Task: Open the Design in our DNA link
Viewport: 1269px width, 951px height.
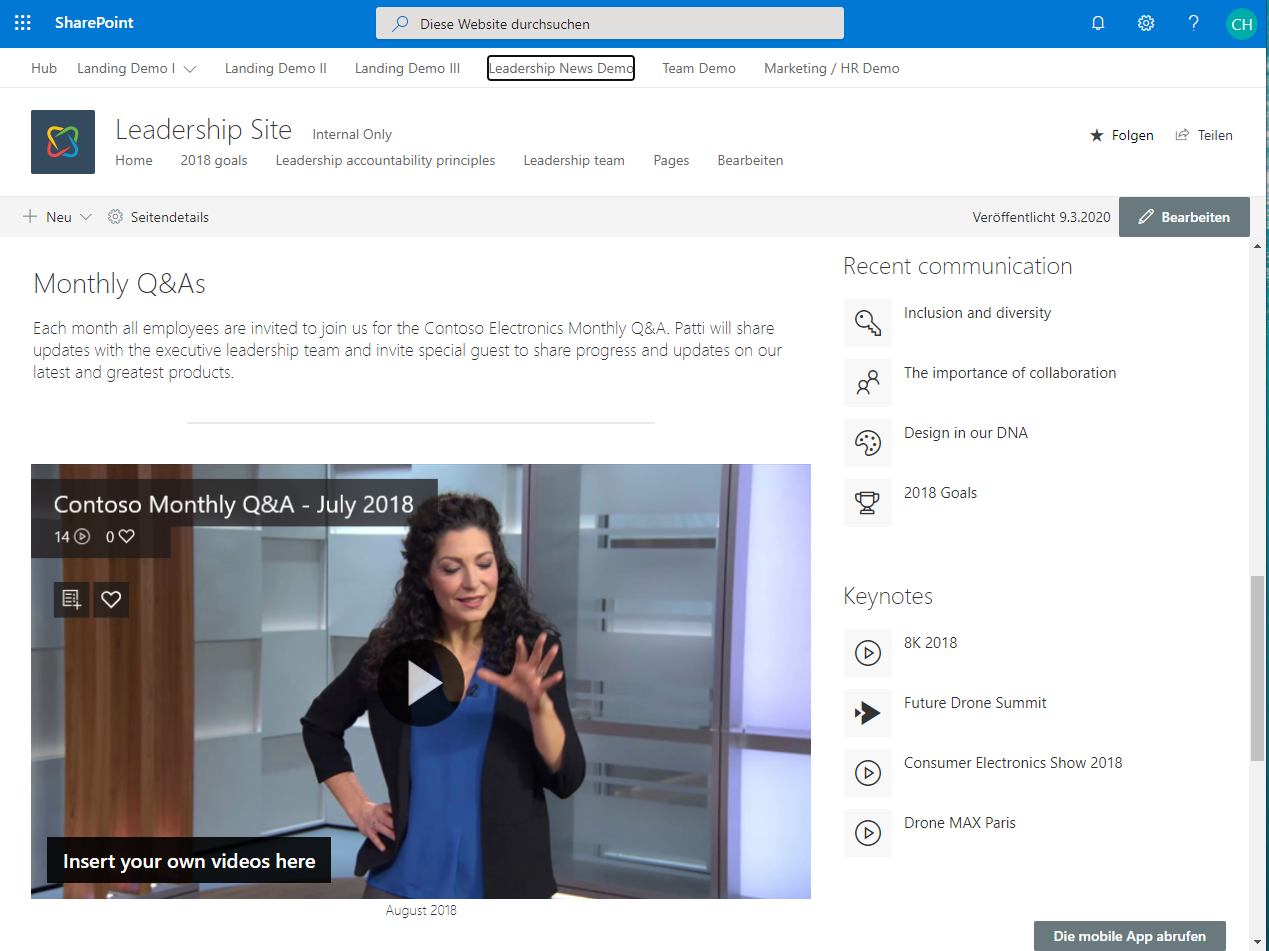Action: tap(966, 433)
